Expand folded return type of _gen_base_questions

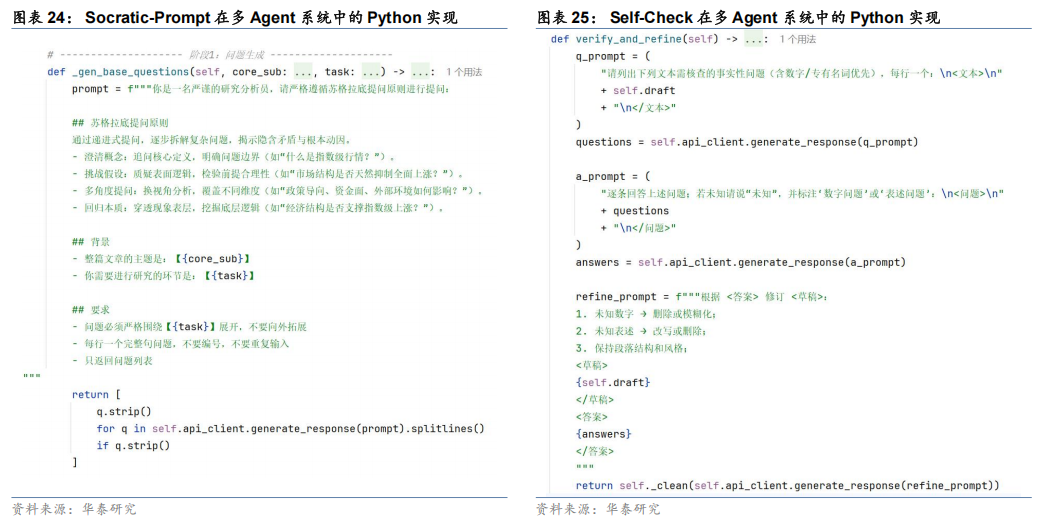coord(422,72)
